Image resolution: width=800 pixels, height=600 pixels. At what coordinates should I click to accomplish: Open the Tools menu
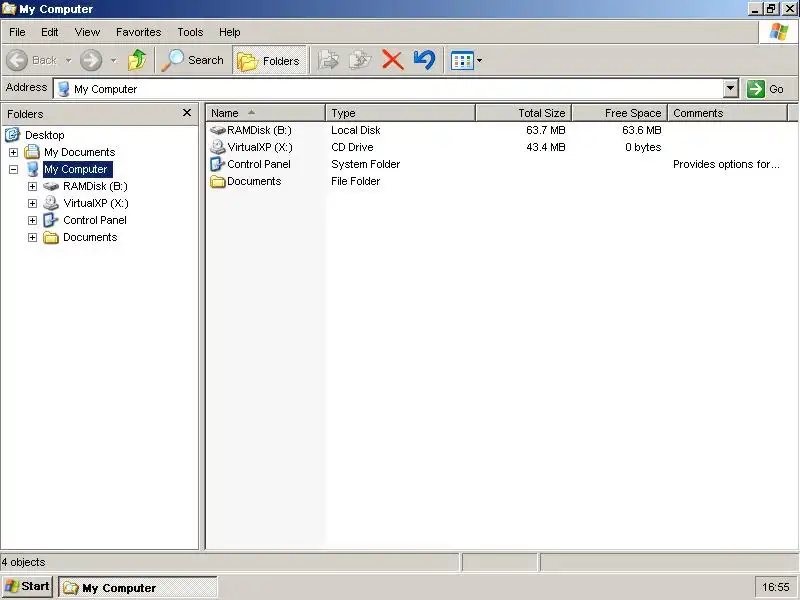[190, 32]
